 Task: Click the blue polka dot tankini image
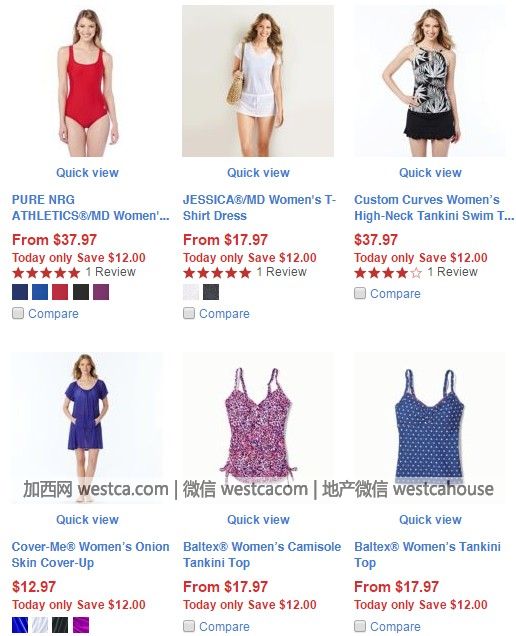click(x=430, y=426)
